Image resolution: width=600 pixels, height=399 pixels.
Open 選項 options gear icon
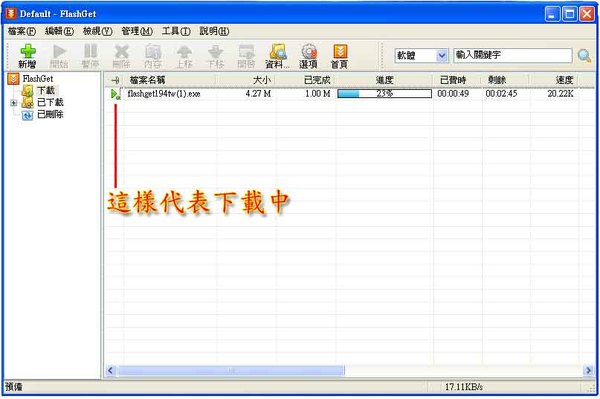pos(308,56)
